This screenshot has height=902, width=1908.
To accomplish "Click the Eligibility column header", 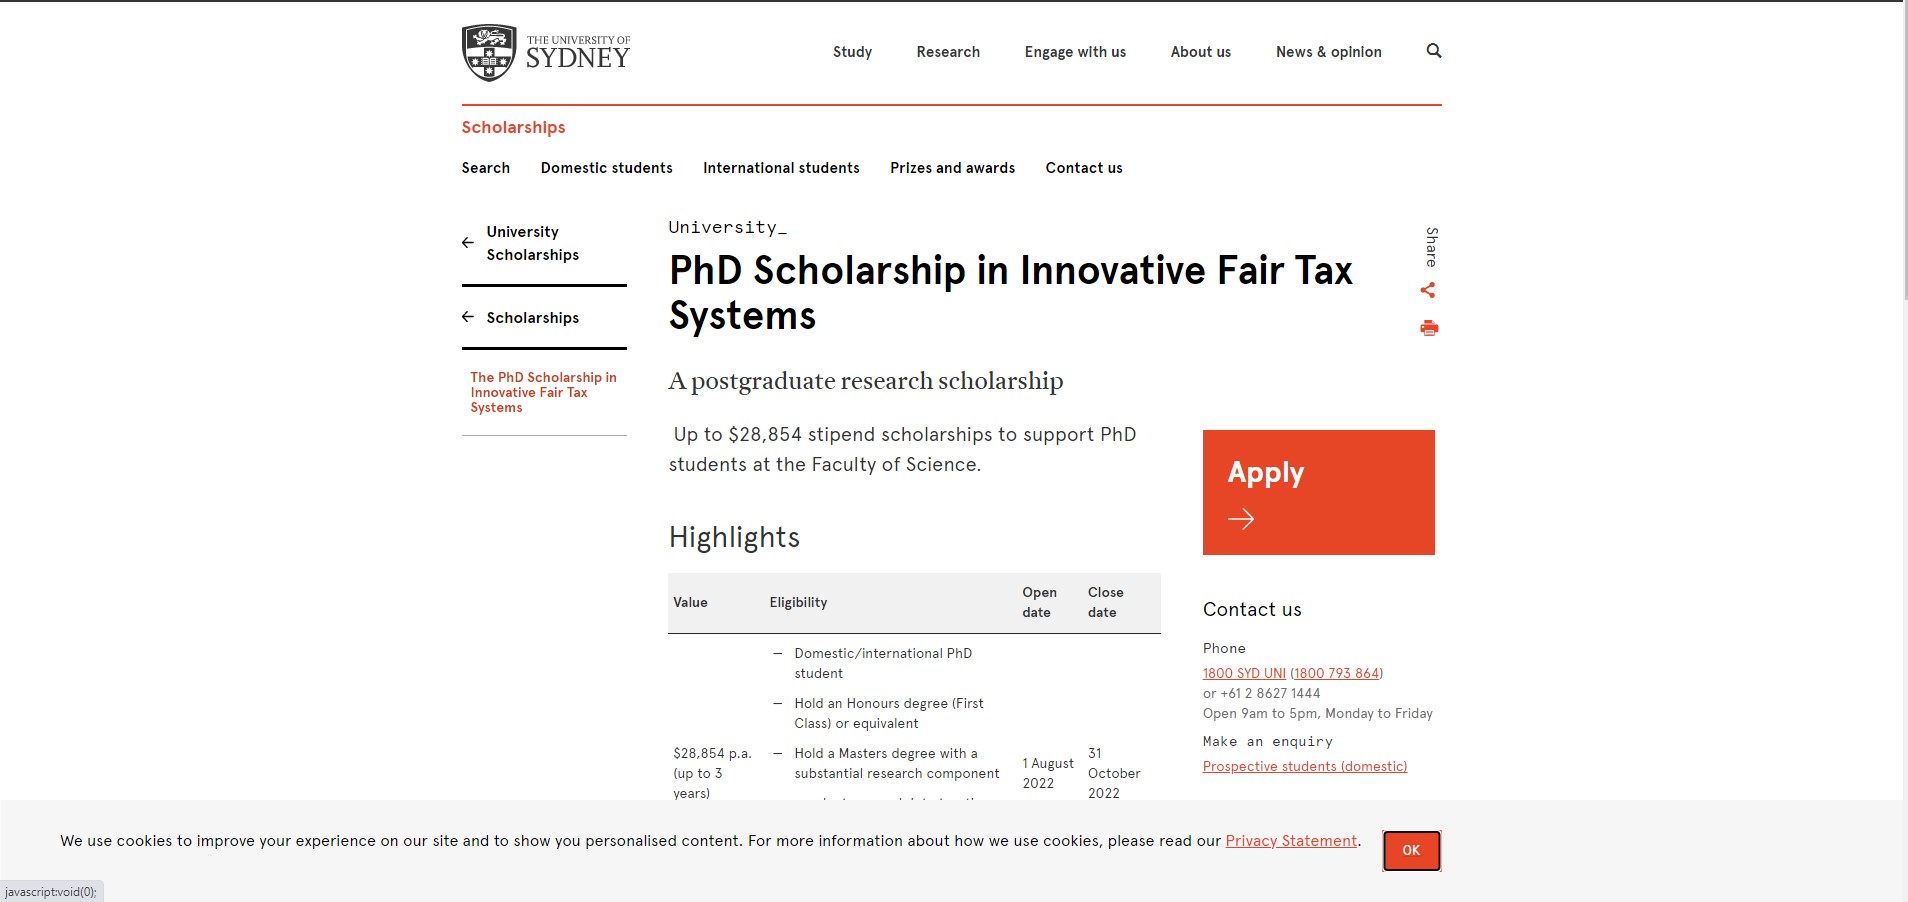I will pos(798,602).
